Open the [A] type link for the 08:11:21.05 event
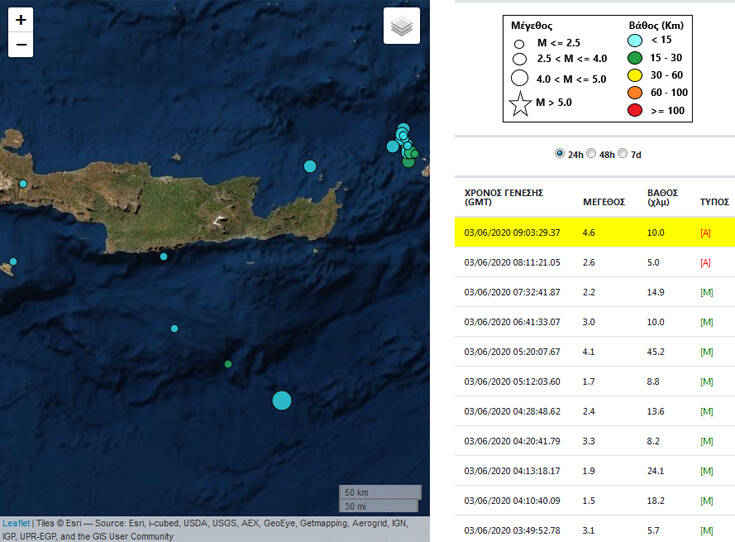The width and height of the screenshot is (735, 542). point(705,263)
